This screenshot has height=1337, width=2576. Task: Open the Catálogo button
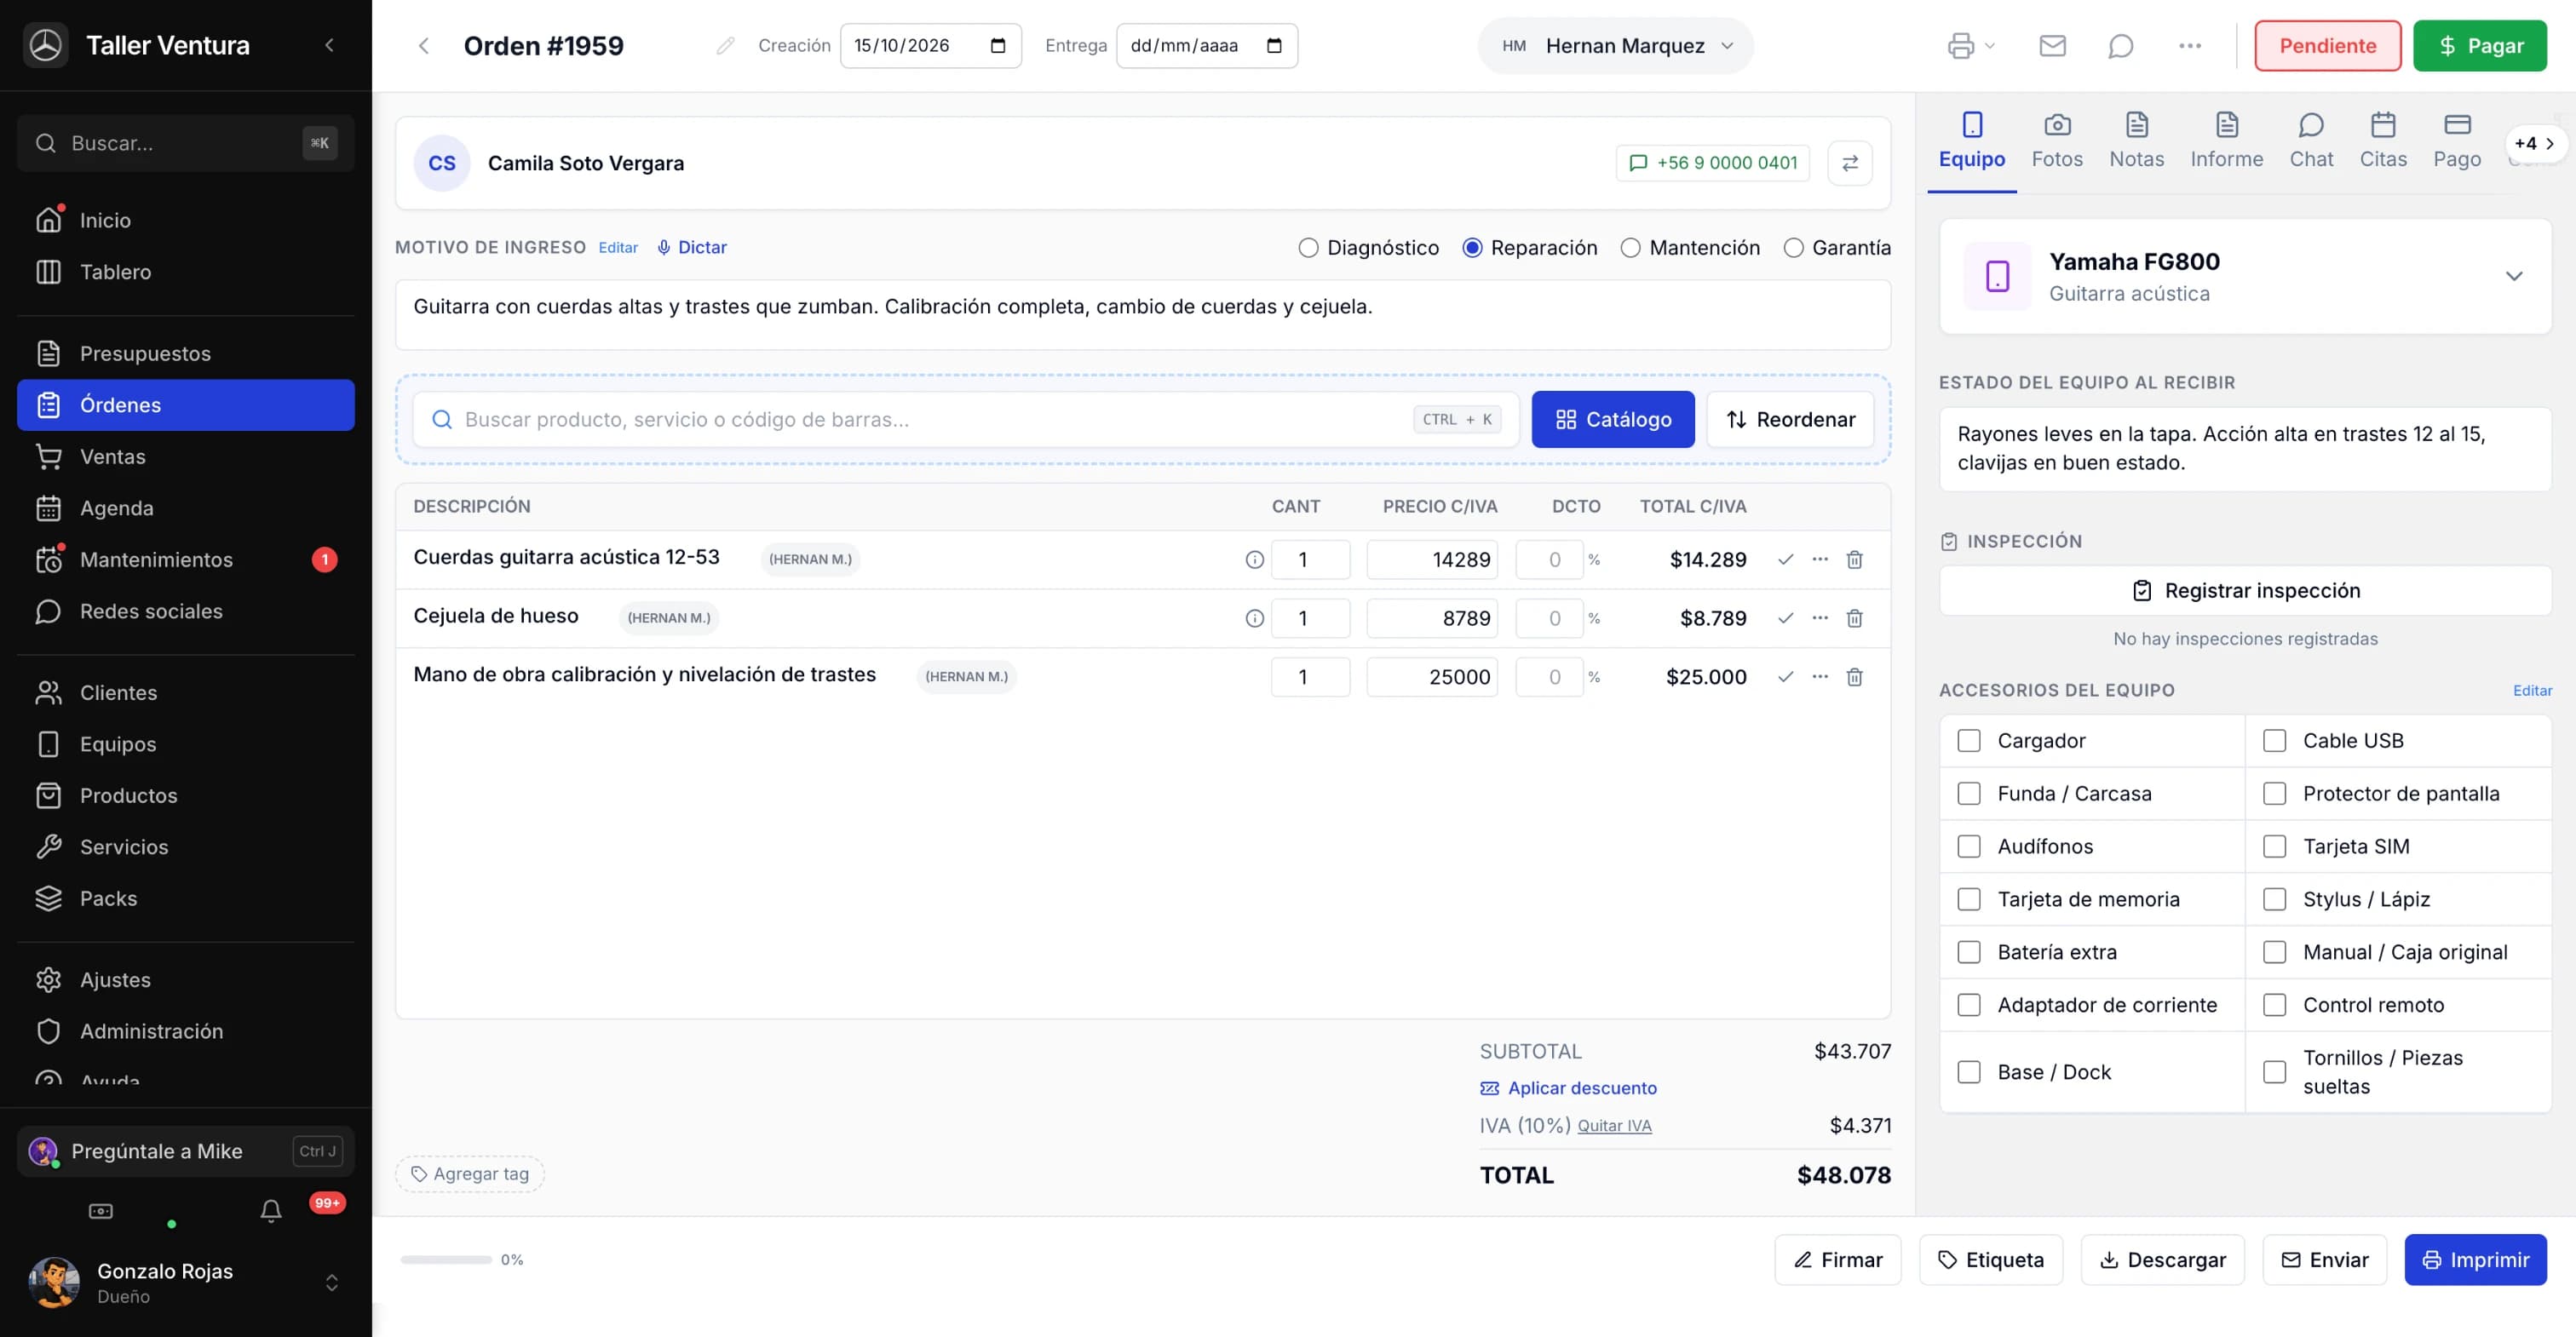tap(1612, 420)
